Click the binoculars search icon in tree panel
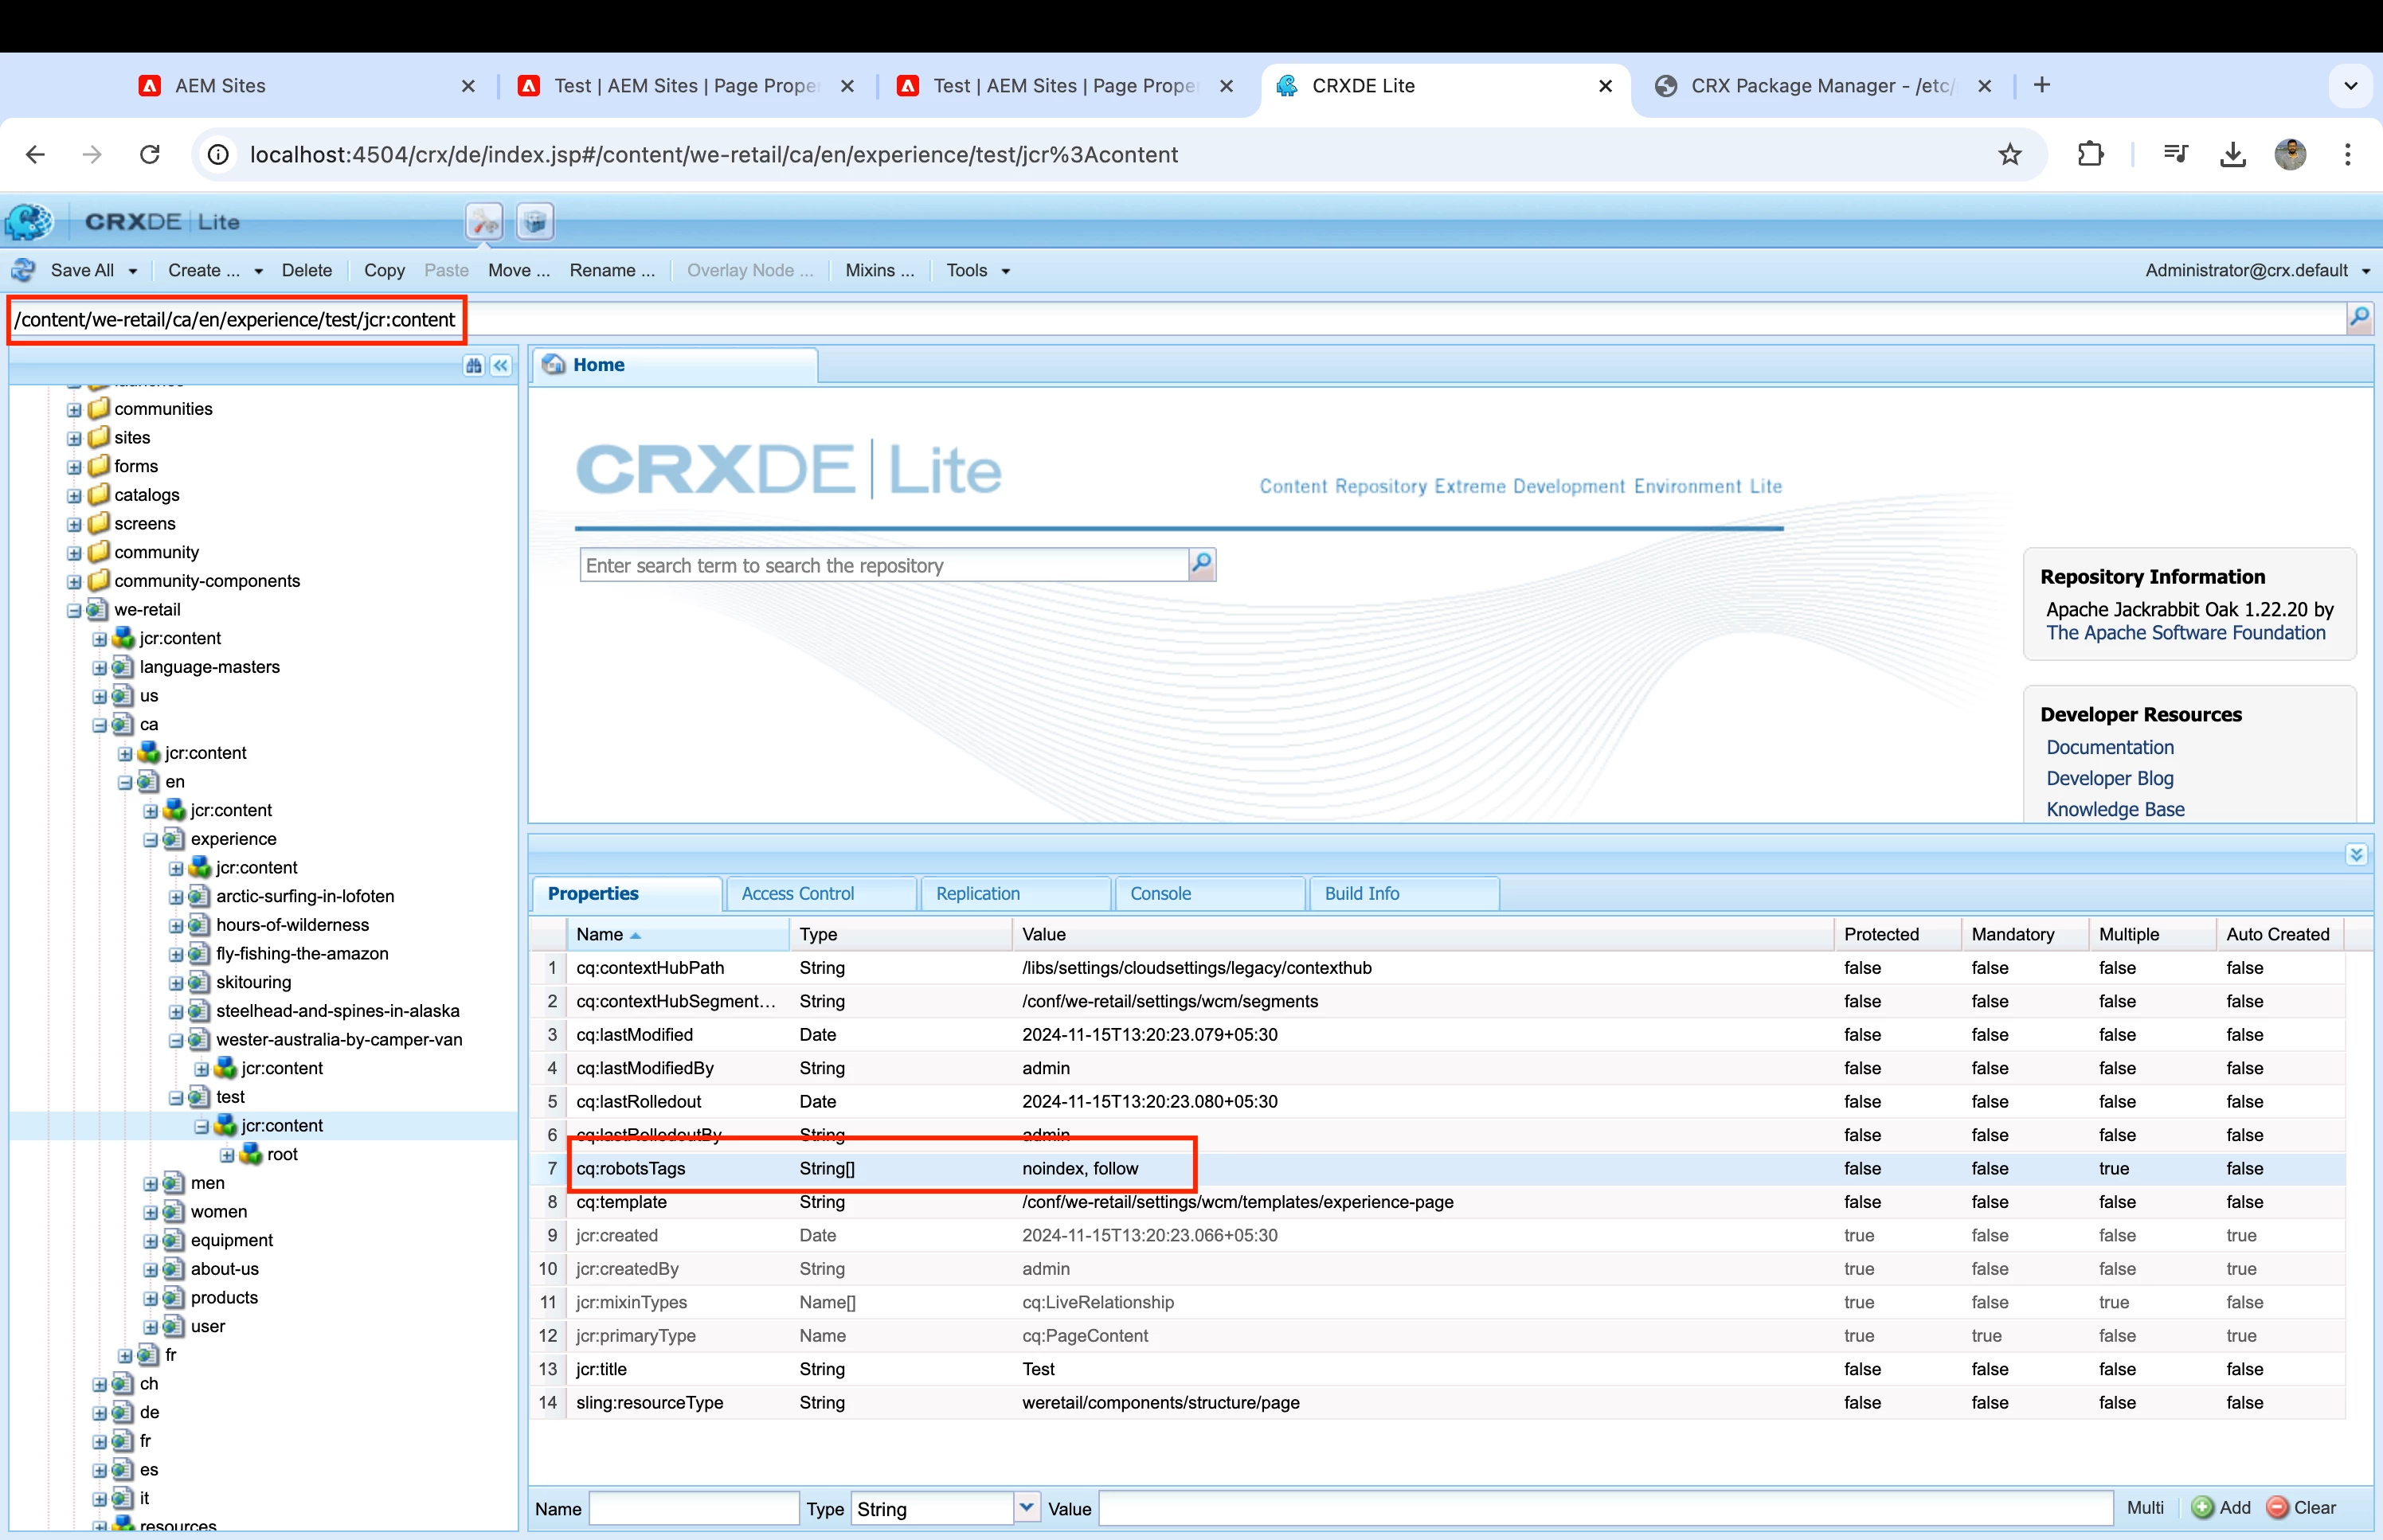 [473, 366]
